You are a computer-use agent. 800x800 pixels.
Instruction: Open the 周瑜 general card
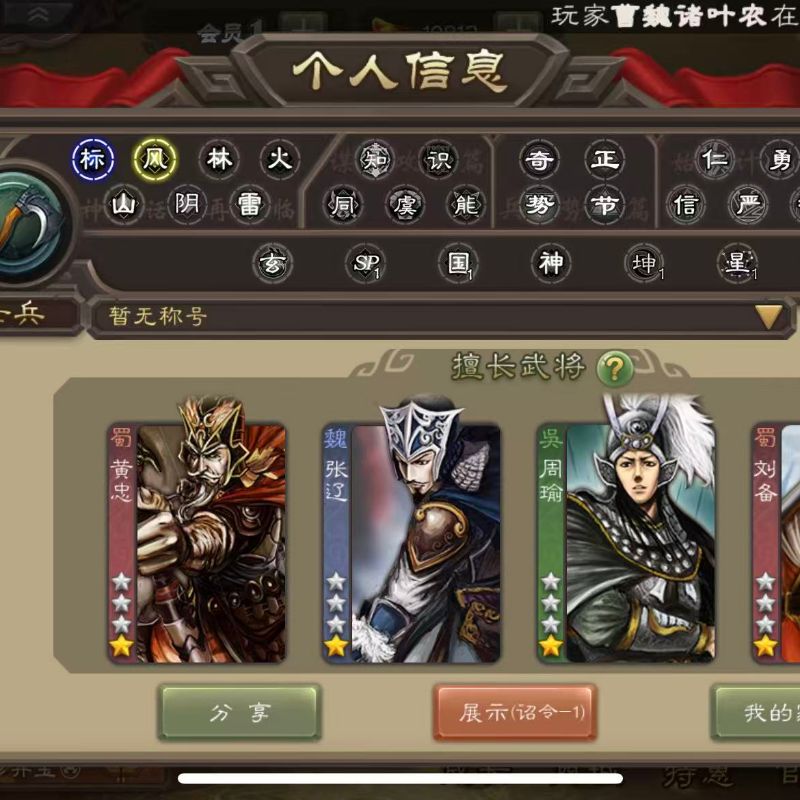click(627, 531)
